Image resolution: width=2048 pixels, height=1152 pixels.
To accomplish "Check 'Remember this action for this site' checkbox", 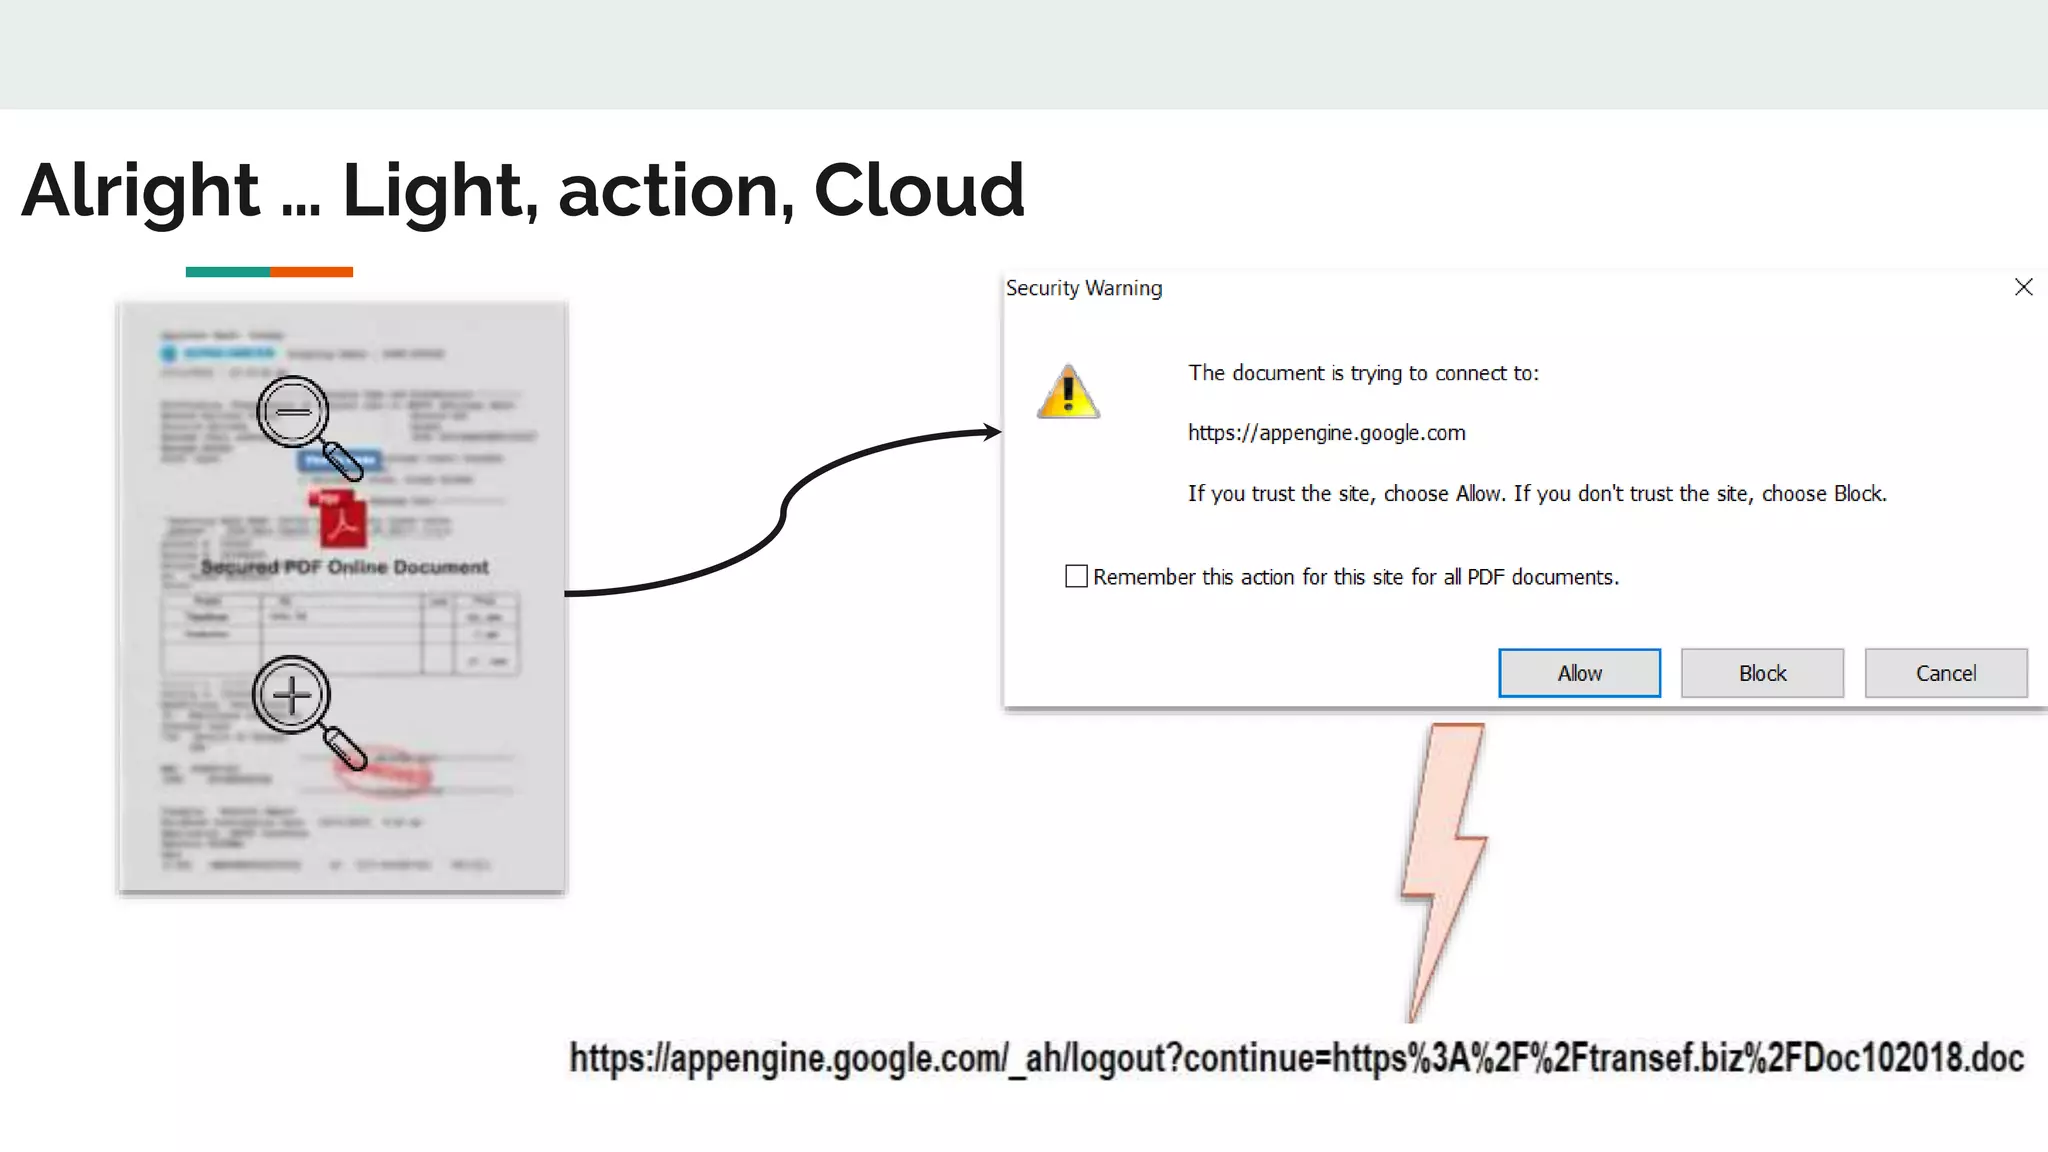I will click(x=1076, y=576).
